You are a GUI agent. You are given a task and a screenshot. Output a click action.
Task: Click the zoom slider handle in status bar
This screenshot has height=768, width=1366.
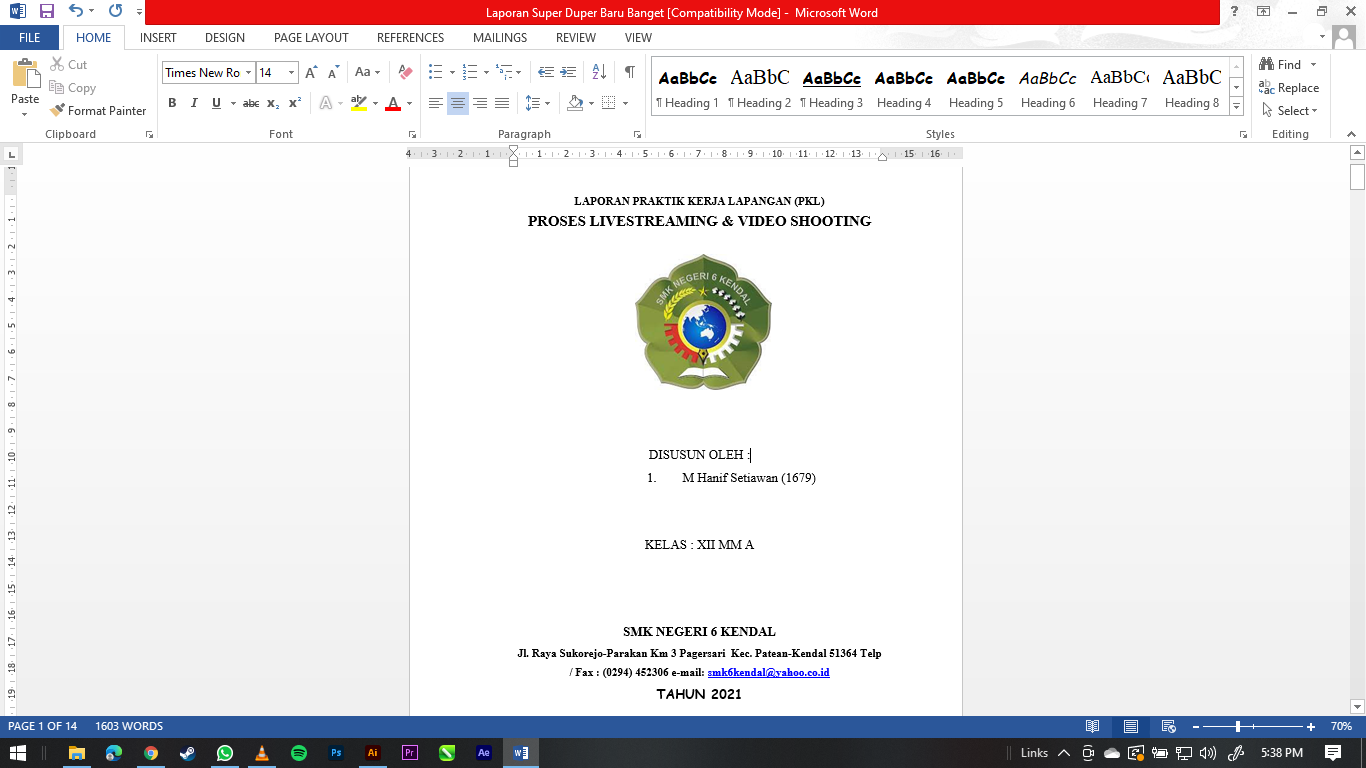1238,726
